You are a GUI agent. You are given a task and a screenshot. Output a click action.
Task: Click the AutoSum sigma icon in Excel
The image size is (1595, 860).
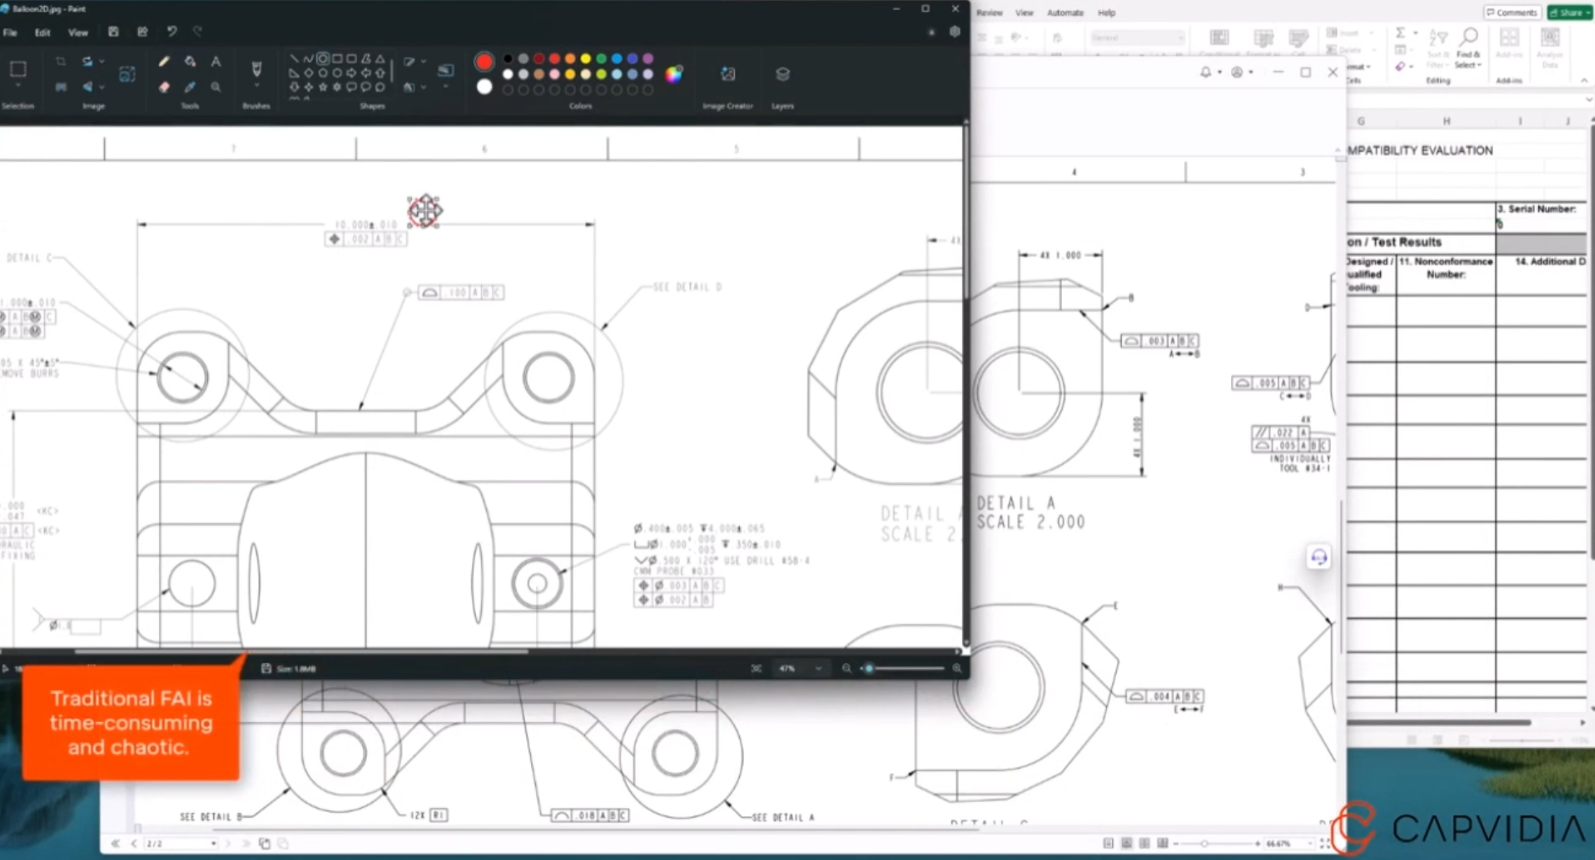(1401, 33)
